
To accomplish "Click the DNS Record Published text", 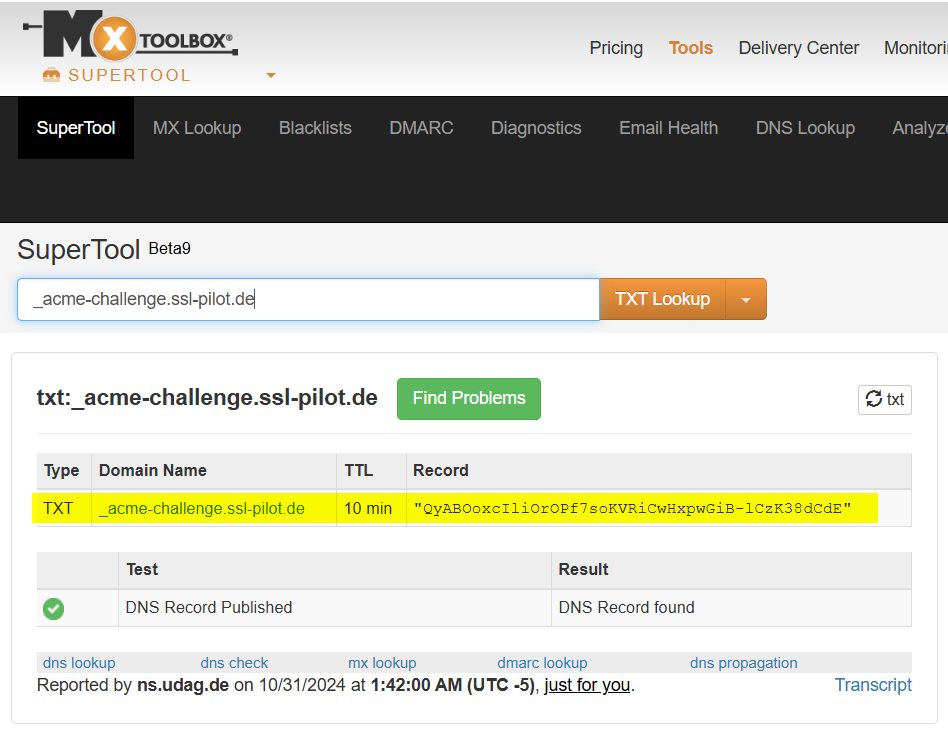I will (x=209, y=607).
